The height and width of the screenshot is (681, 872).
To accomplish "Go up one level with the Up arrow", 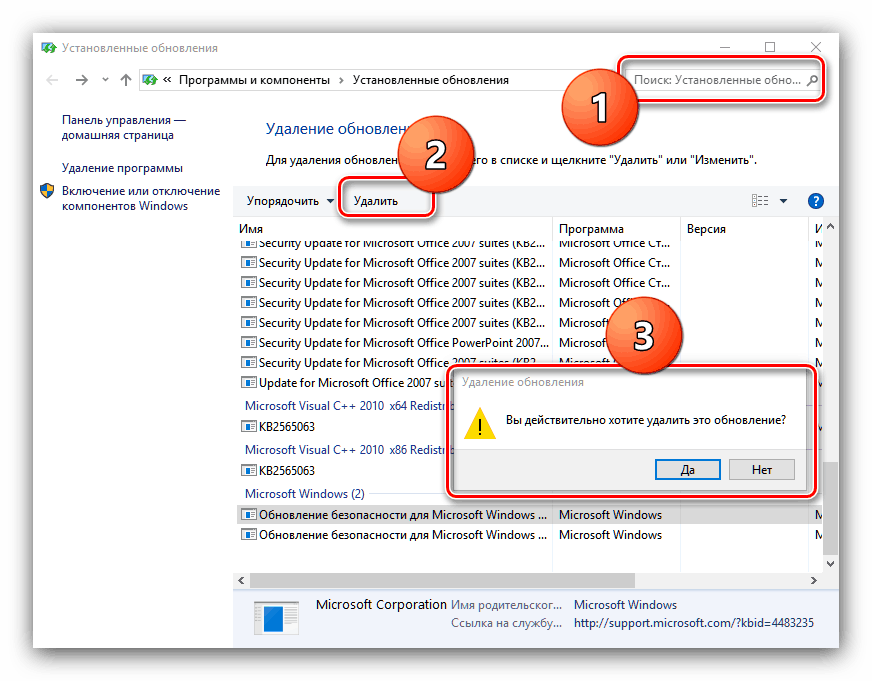I will pos(126,80).
